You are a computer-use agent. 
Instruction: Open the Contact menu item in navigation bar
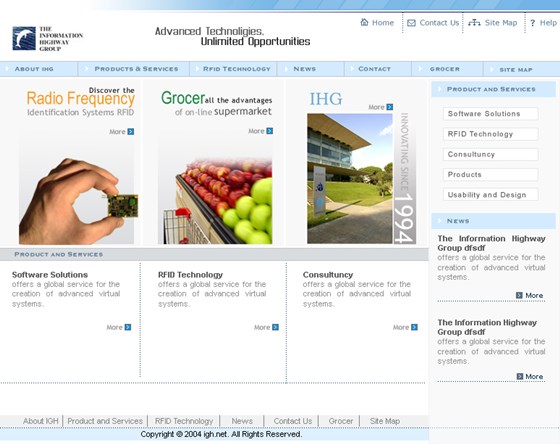(374, 69)
